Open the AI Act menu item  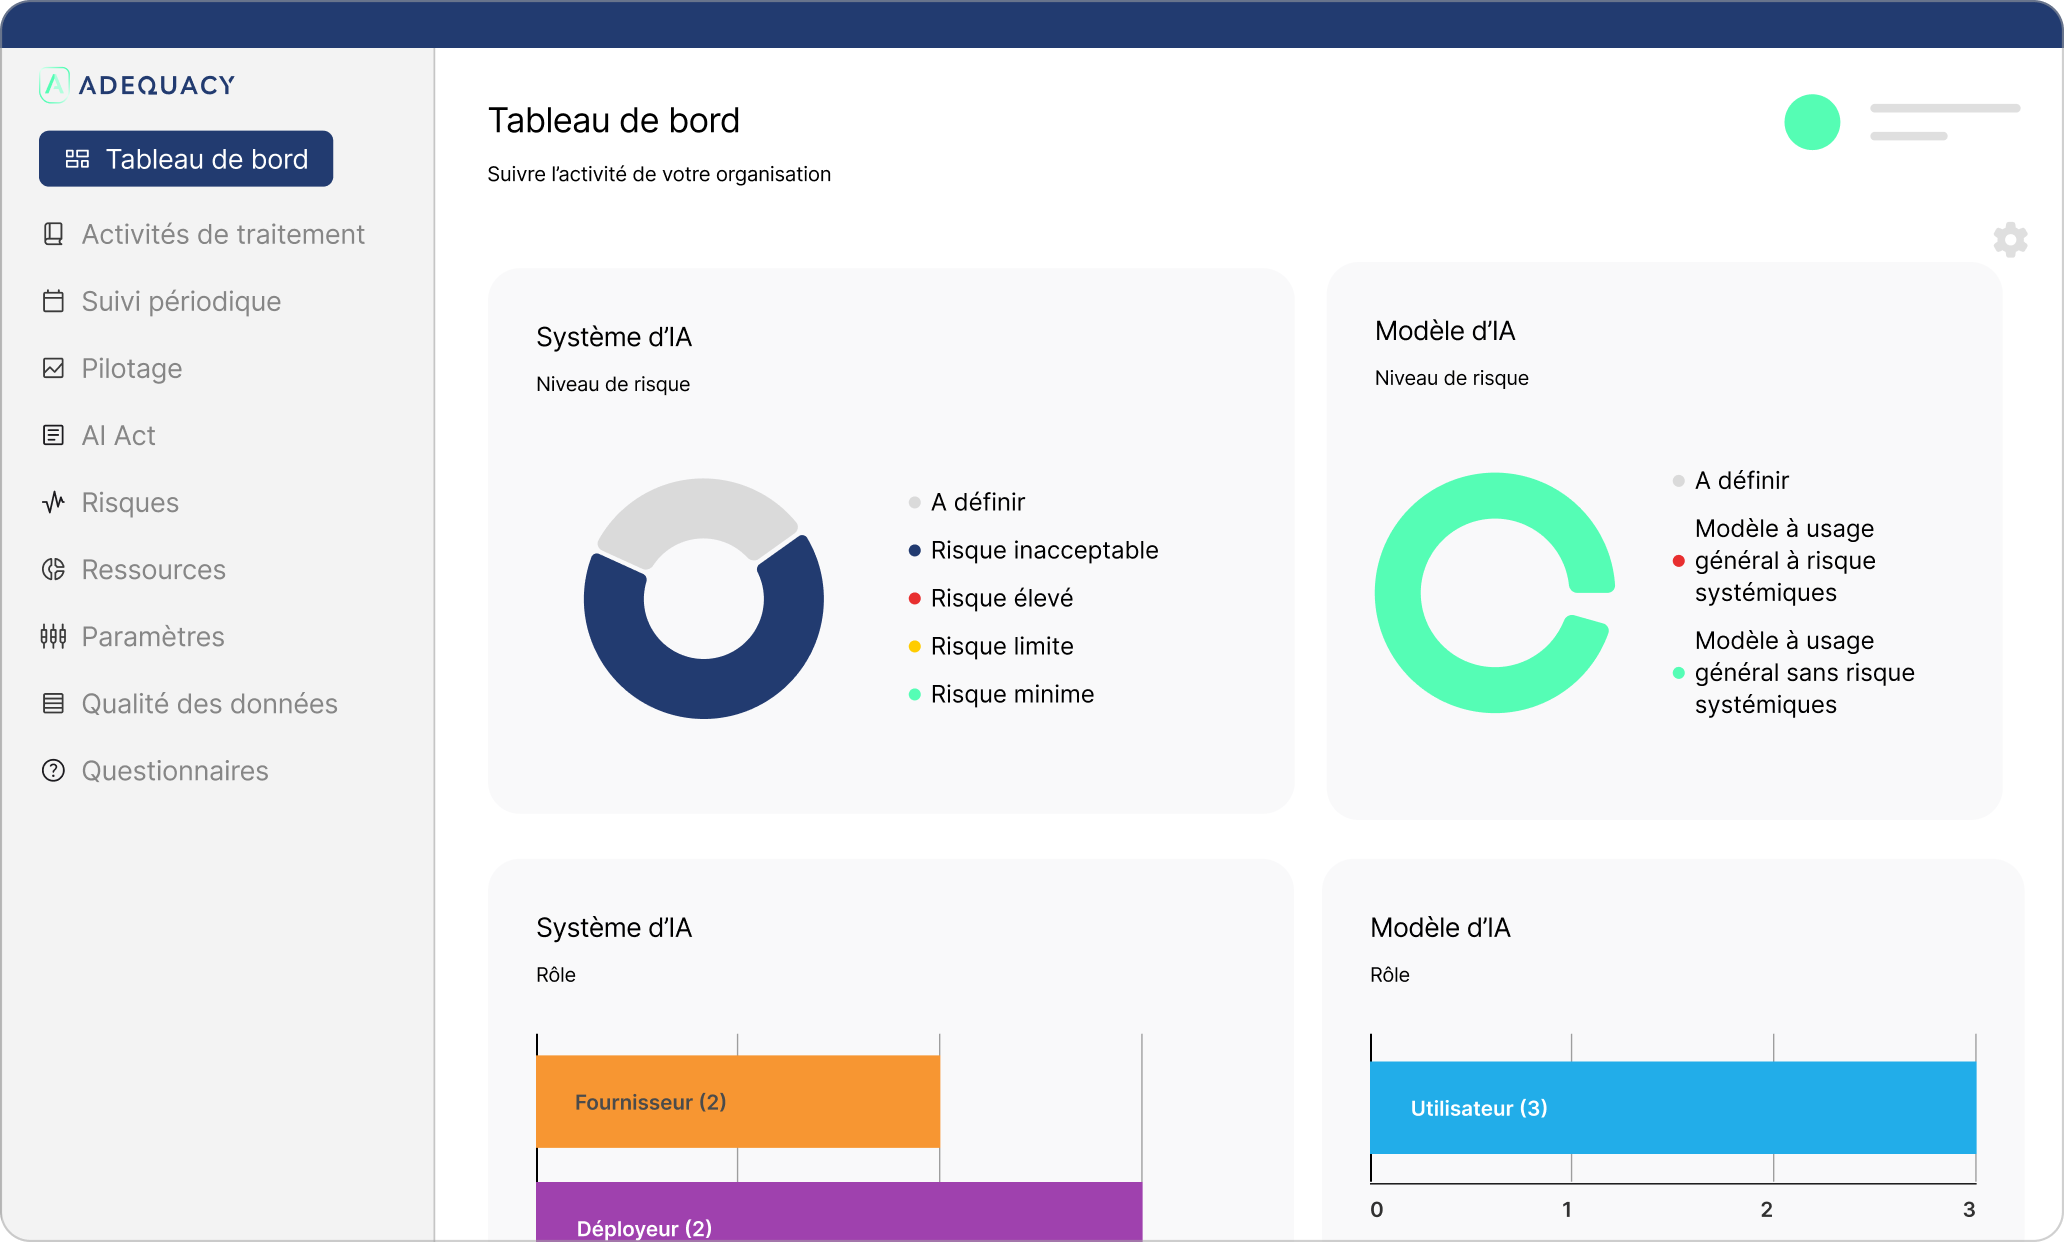[118, 436]
